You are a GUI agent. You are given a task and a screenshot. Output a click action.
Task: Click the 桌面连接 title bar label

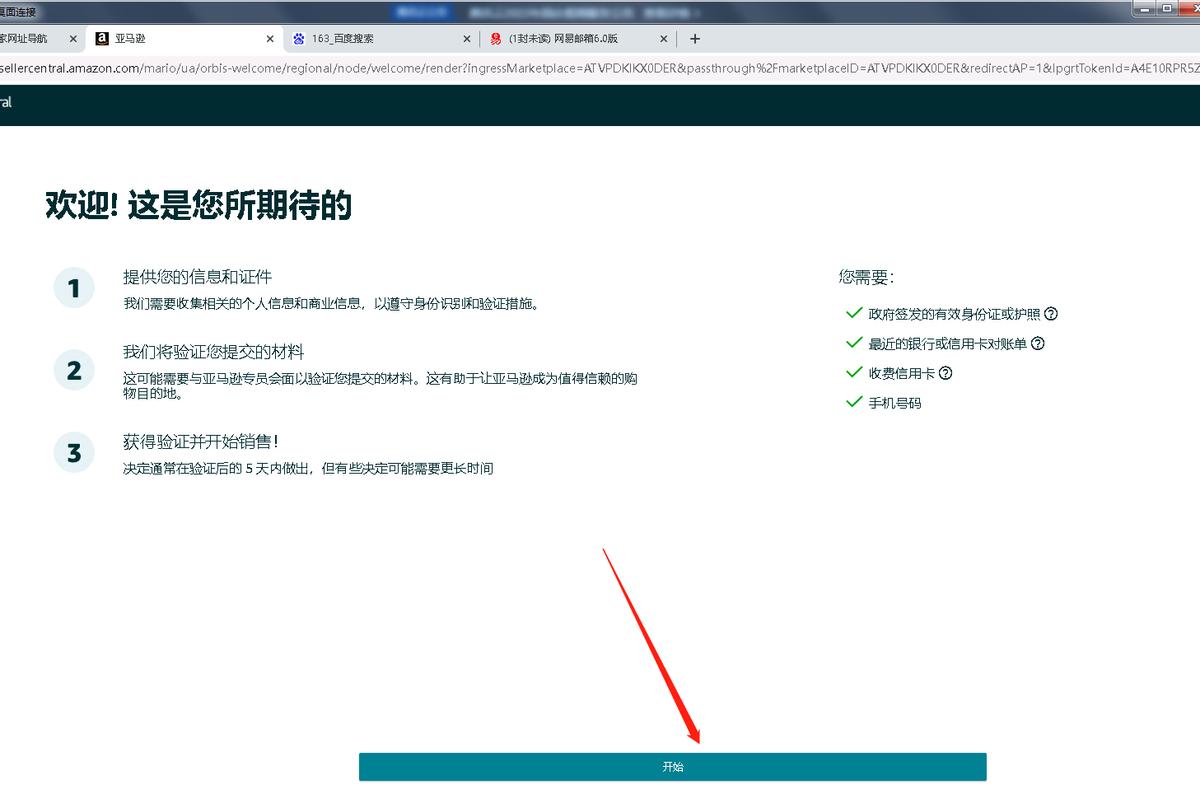coord(18,9)
